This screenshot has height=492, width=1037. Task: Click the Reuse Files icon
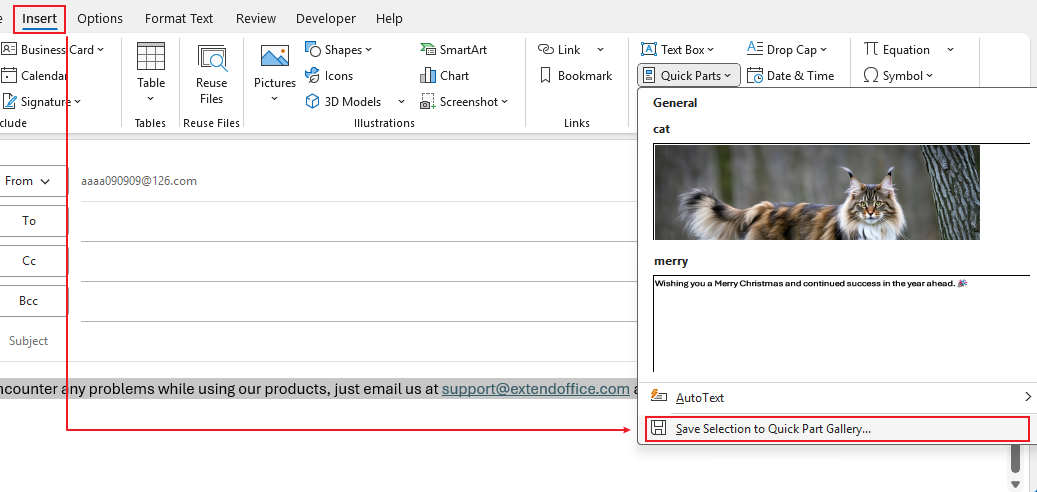pos(212,58)
